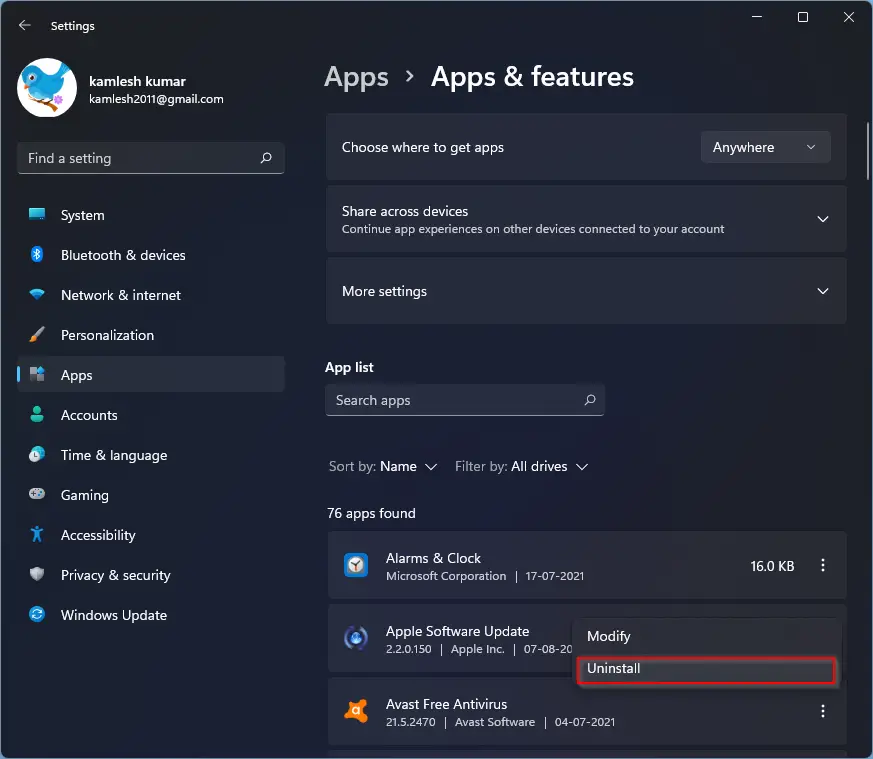Click the 16.0 KB size value
The width and height of the screenshot is (873, 759).
click(772, 566)
